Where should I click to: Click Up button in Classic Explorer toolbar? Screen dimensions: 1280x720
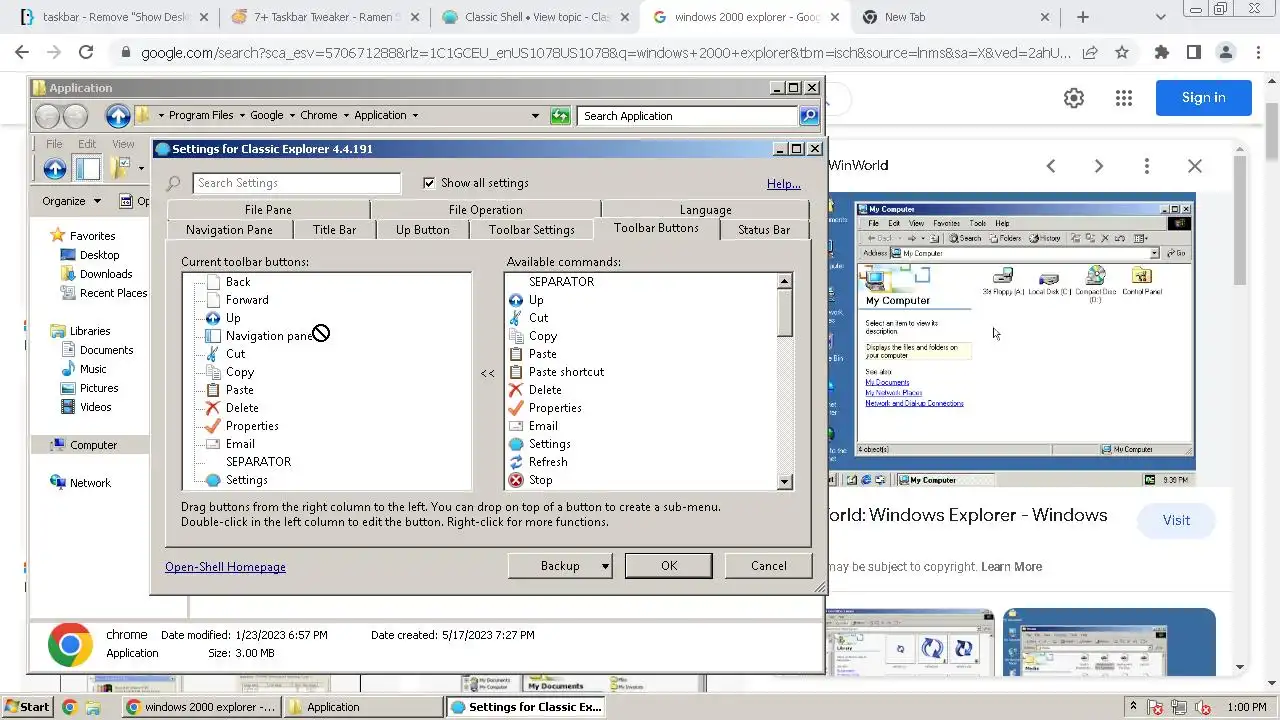(55, 169)
